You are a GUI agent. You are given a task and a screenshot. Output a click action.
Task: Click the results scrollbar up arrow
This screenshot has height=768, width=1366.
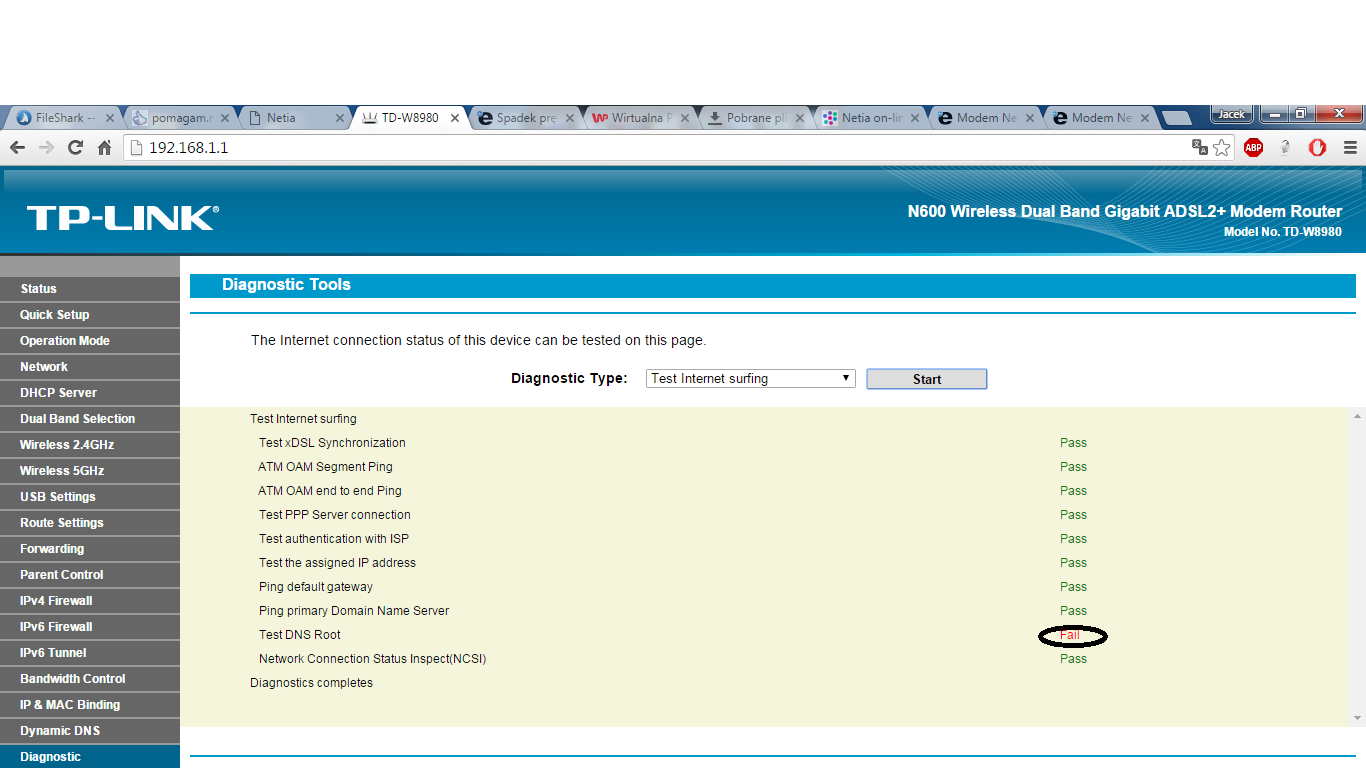tap(1357, 416)
